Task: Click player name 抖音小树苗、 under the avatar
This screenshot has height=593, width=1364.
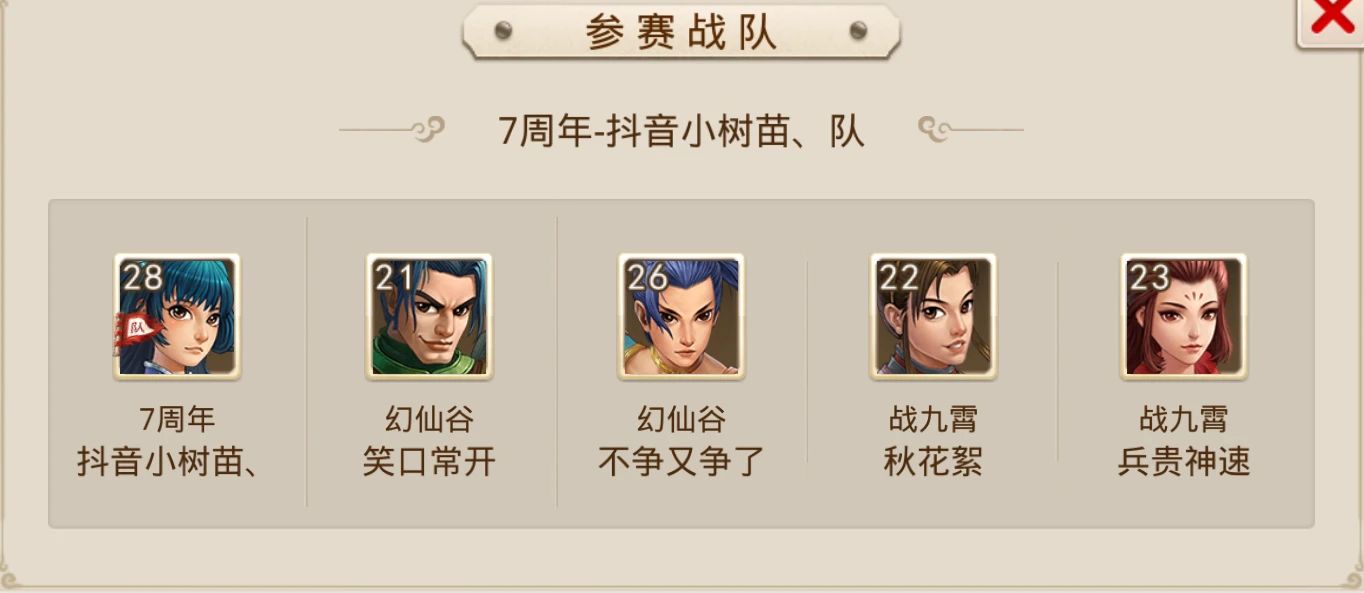Action: [168, 462]
